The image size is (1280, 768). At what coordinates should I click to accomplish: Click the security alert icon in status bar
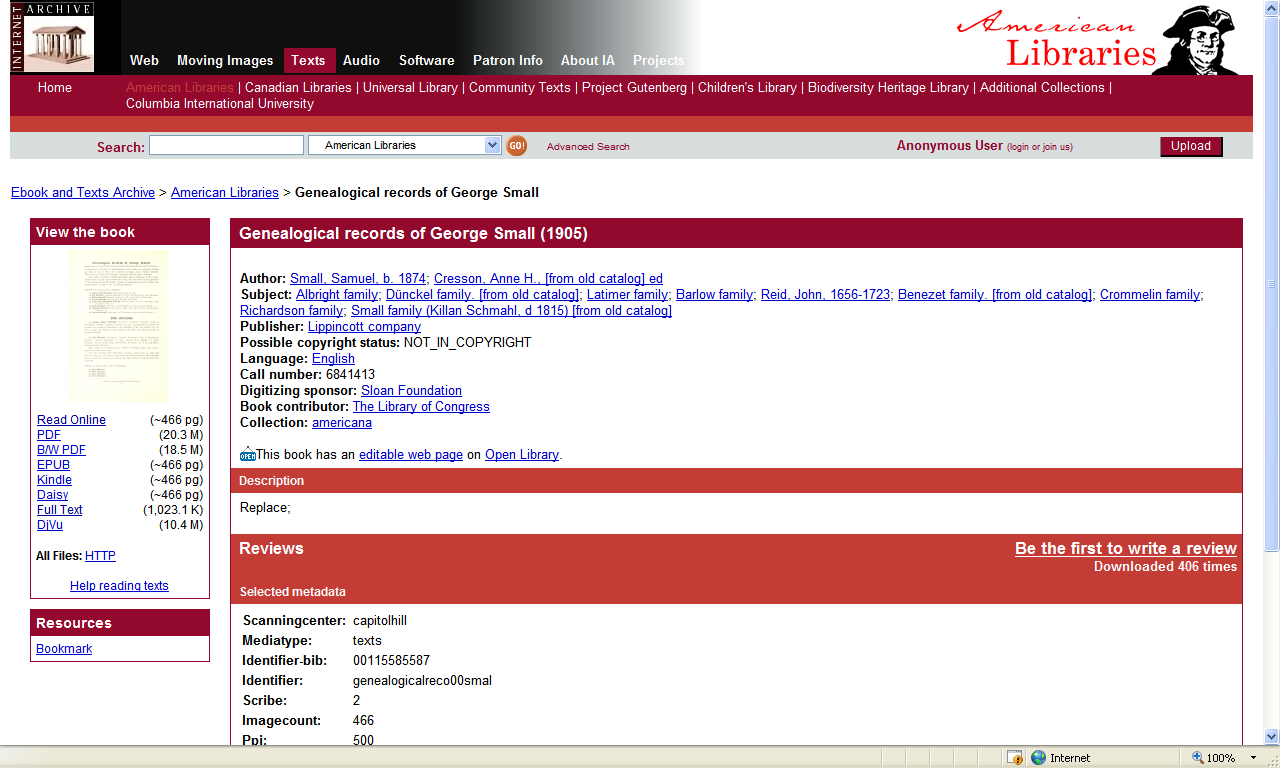pos(1015,757)
